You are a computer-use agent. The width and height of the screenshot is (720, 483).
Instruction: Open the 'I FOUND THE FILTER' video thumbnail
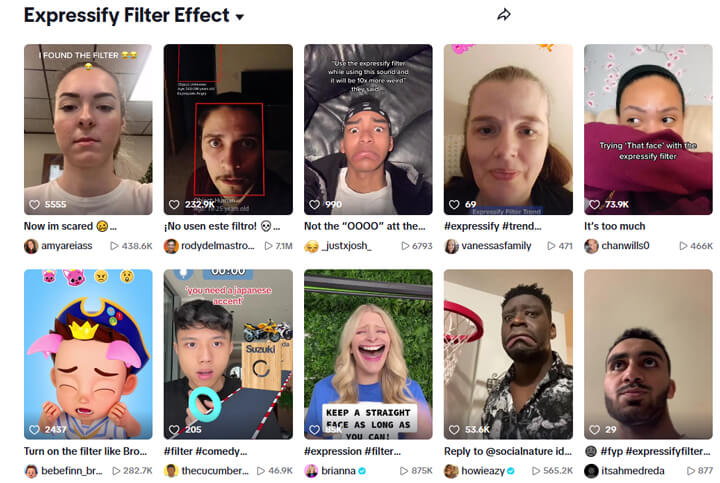(x=88, y=129)
